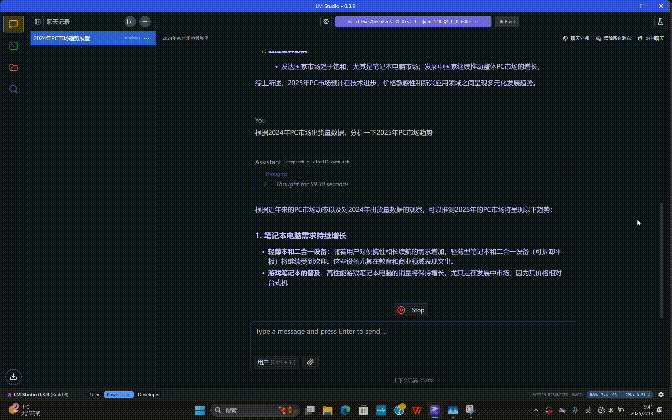Open the Downloads panel icon
Viewport: 672px width, 420px height.
click(x=13, y=376)
